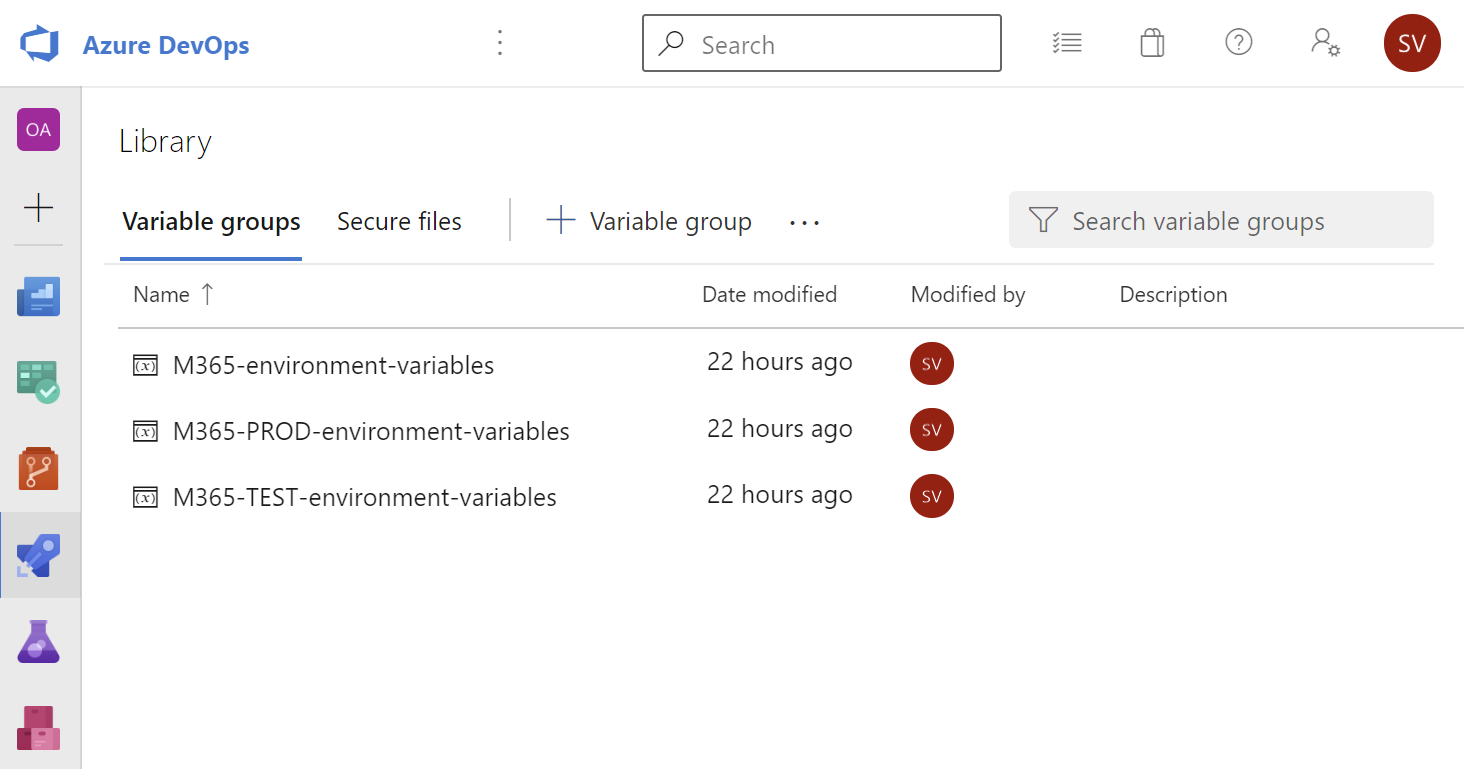The width and height of the screenshot is (1464, 769).
Task: Click the Description column header
Action: (1173, 295)
